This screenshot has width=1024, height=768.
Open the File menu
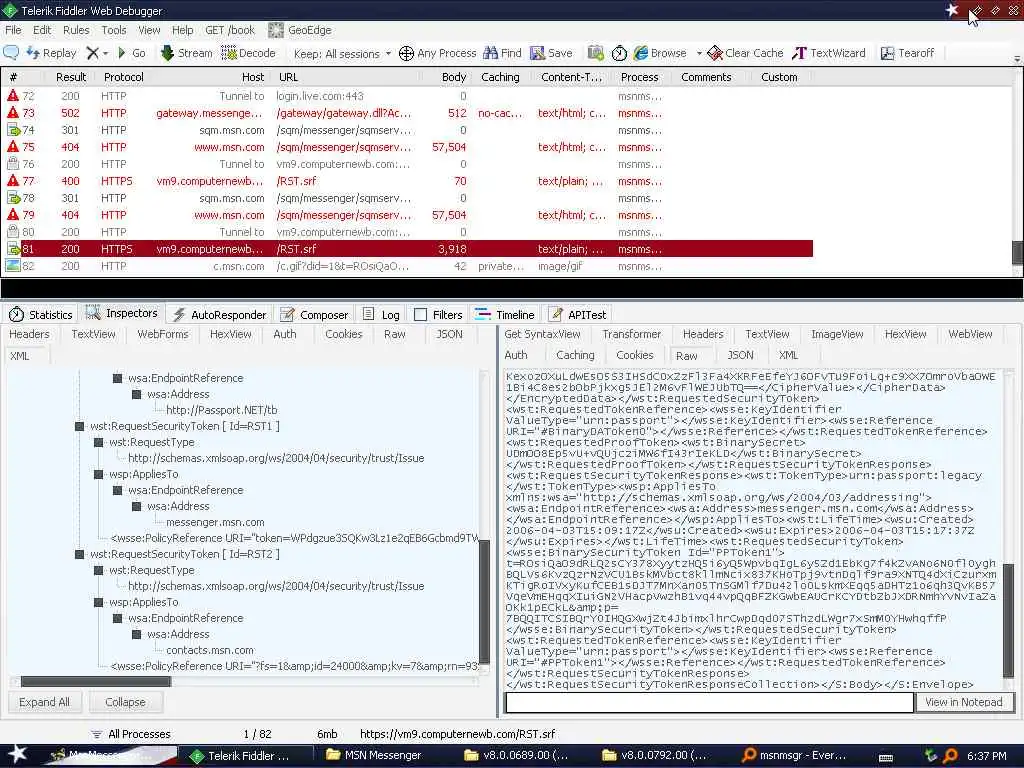click(x=13, y=30)
